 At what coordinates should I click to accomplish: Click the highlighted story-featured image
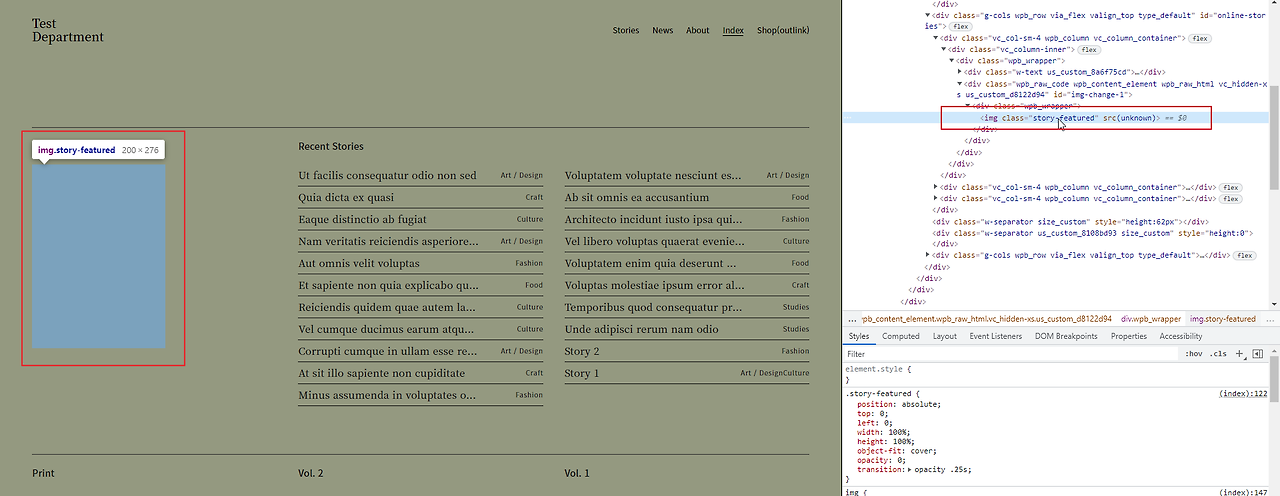(x=98, y=255)
